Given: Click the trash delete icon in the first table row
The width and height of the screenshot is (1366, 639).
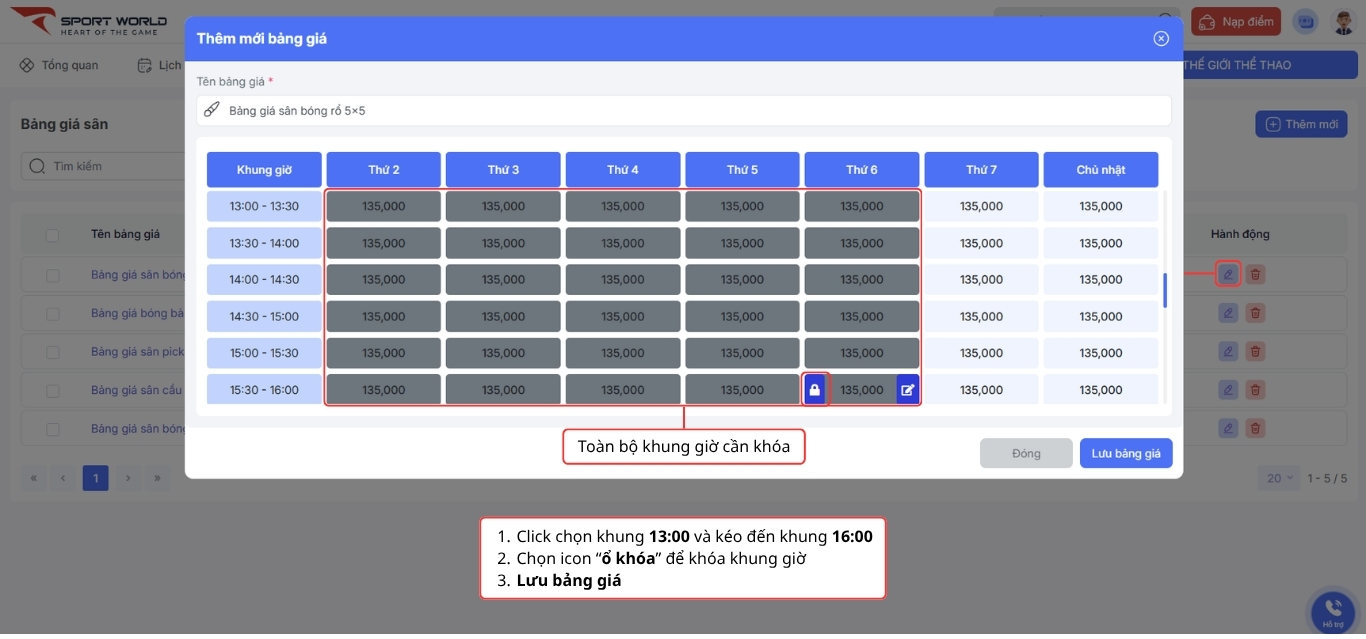Looking at the screenshot, I should 1255,274.
